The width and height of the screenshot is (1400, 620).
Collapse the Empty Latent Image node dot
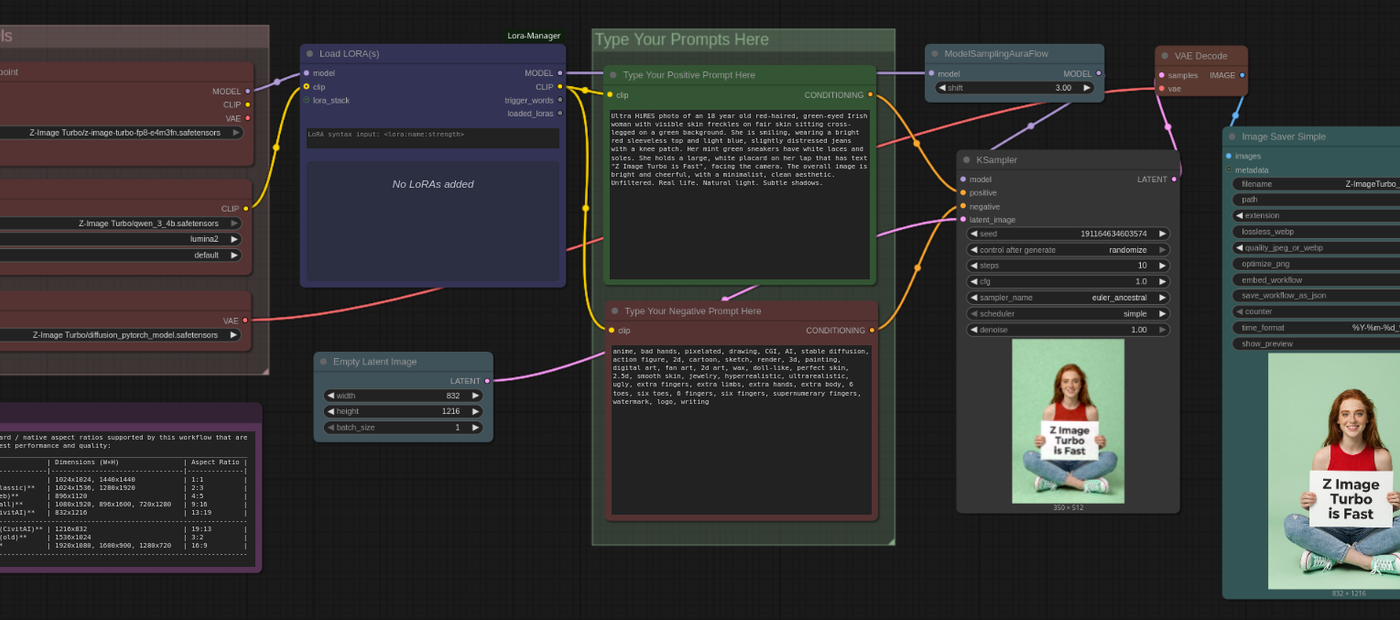tap(323, 362)
